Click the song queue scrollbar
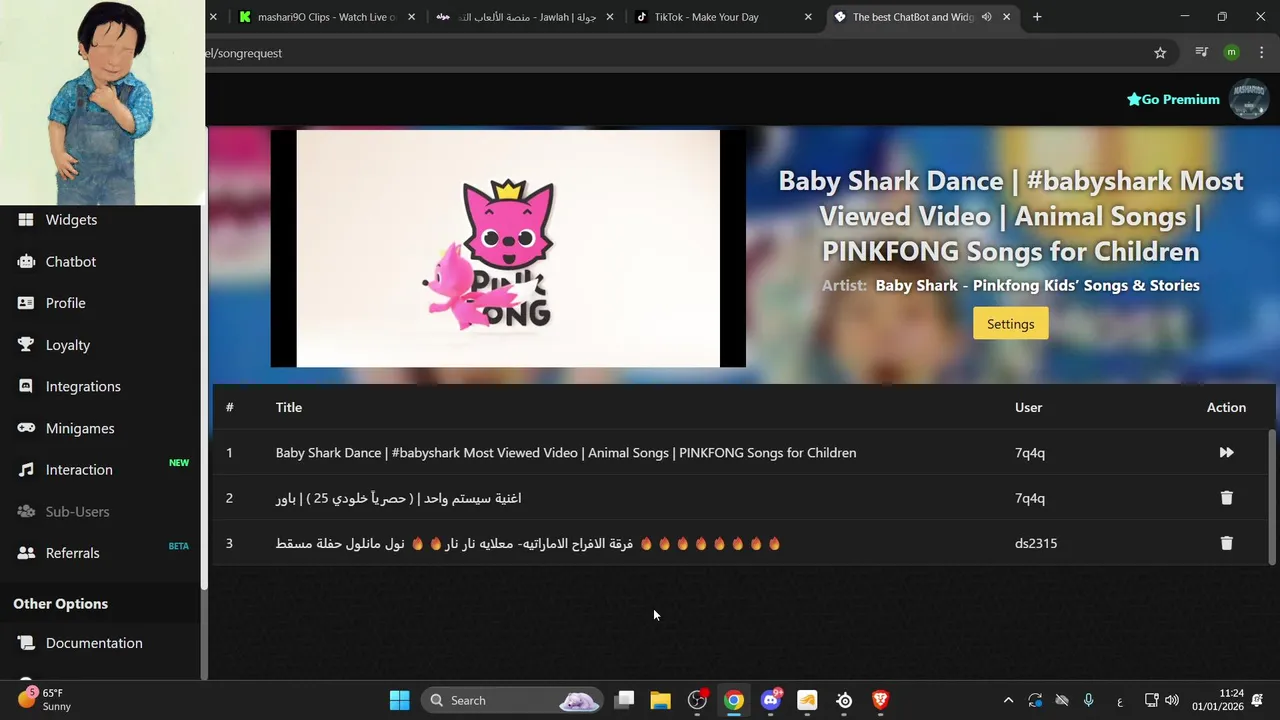This screenshot has width=1280, height=720. (x=1272, y=497)
